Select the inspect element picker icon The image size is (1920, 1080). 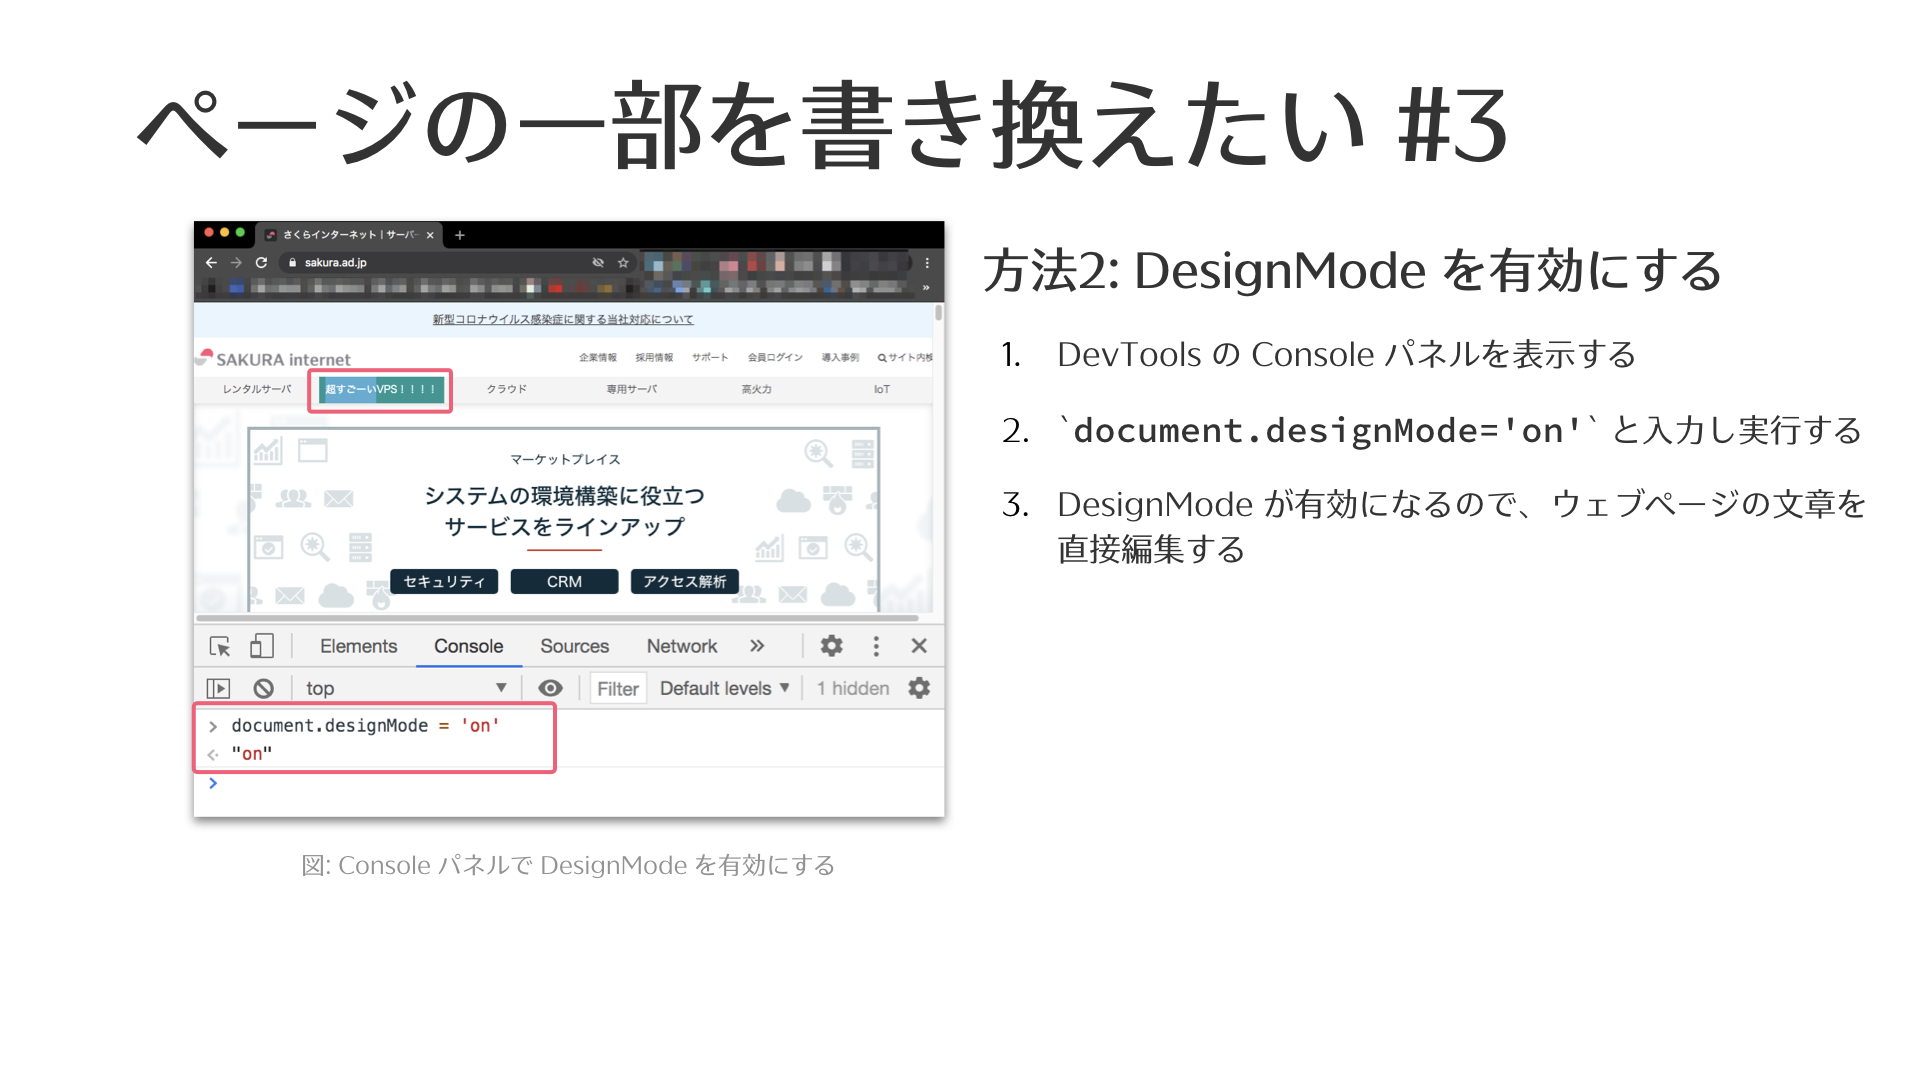click(219, 646)
